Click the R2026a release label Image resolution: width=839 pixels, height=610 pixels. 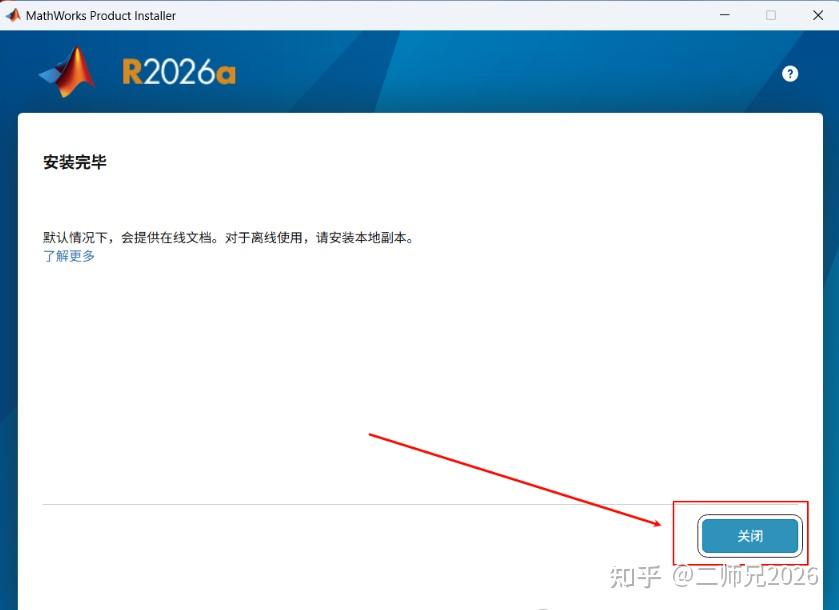(179, 72)
